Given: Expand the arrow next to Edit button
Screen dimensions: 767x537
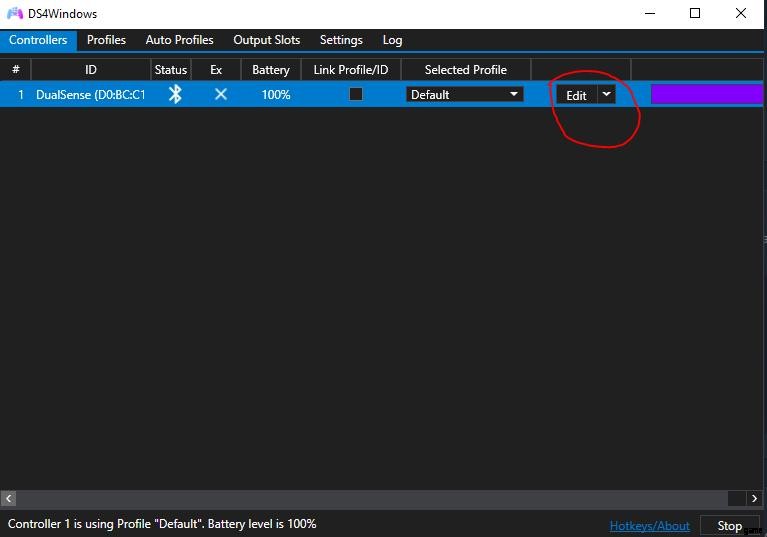Looking at the screenshot, I should tap(606, 94).
